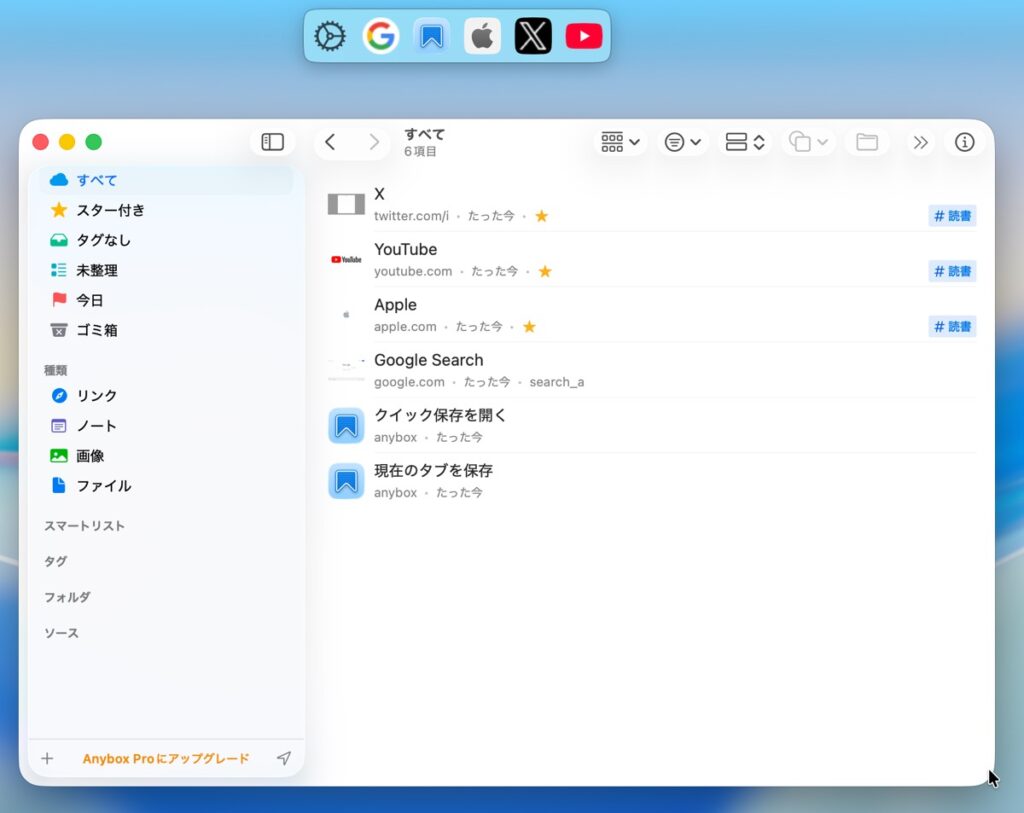This screenshot has width=1024, height=813.
Task: Toggle the sidebar visibility button
Action: tap(272, 142)
